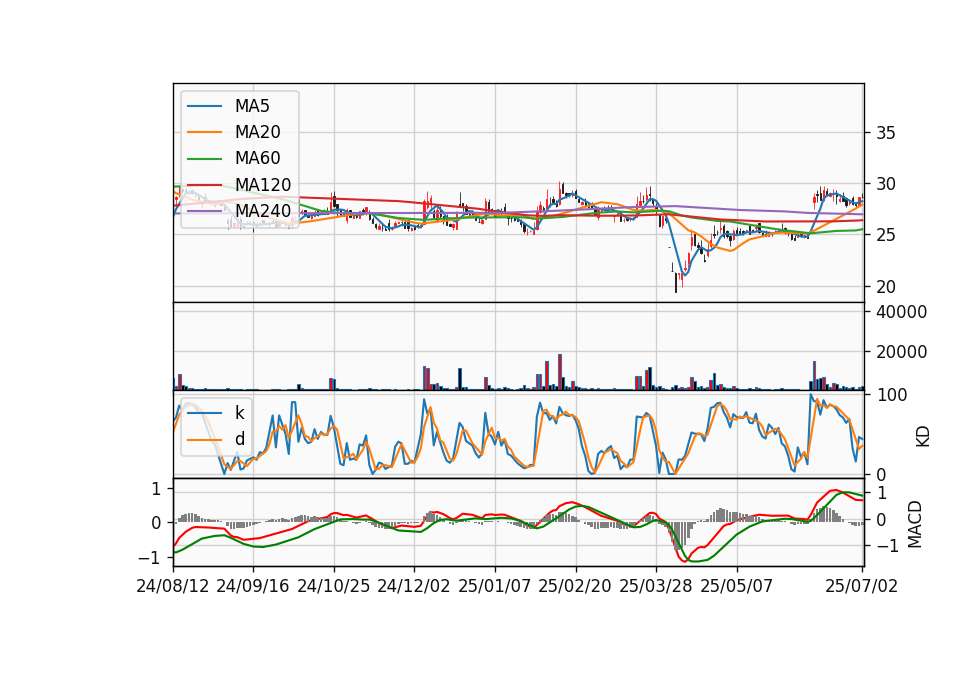The image size is (960, 690).
Task: Click the 'k' legend label in KD panel
Action: point(239,413)
